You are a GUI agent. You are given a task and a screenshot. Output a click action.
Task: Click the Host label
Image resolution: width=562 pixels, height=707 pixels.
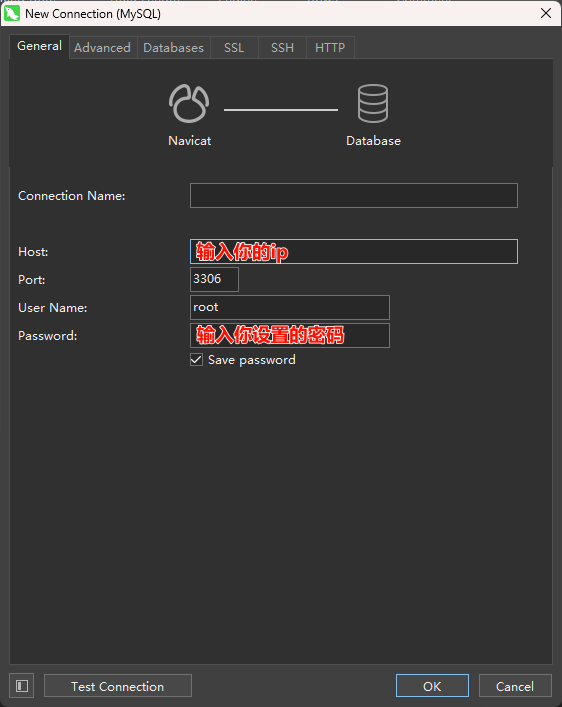[33, 252]
